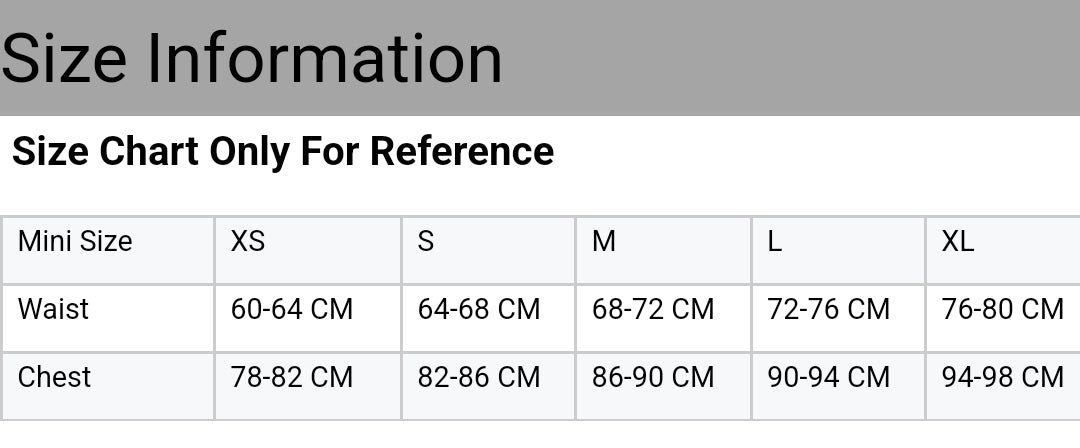Click the M size column header
Viewport: 1080px width, 448px height.
[x=604, y=242]
